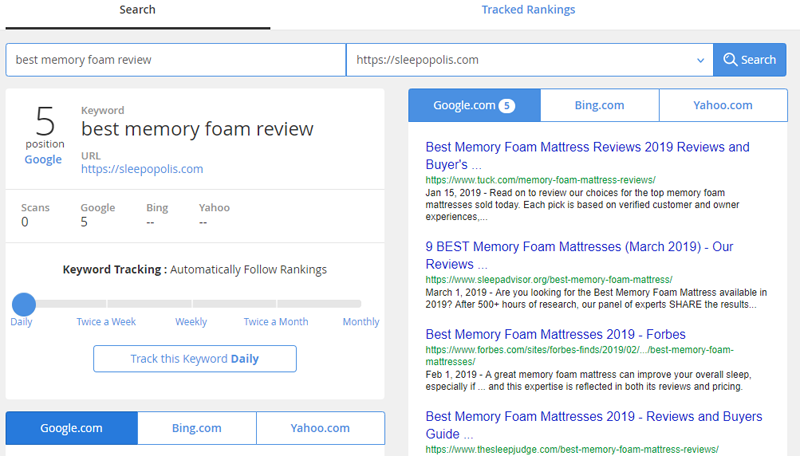800x456 pixels.
Task: Select Weekly tracking frequency
Action: tap(191, 322)
